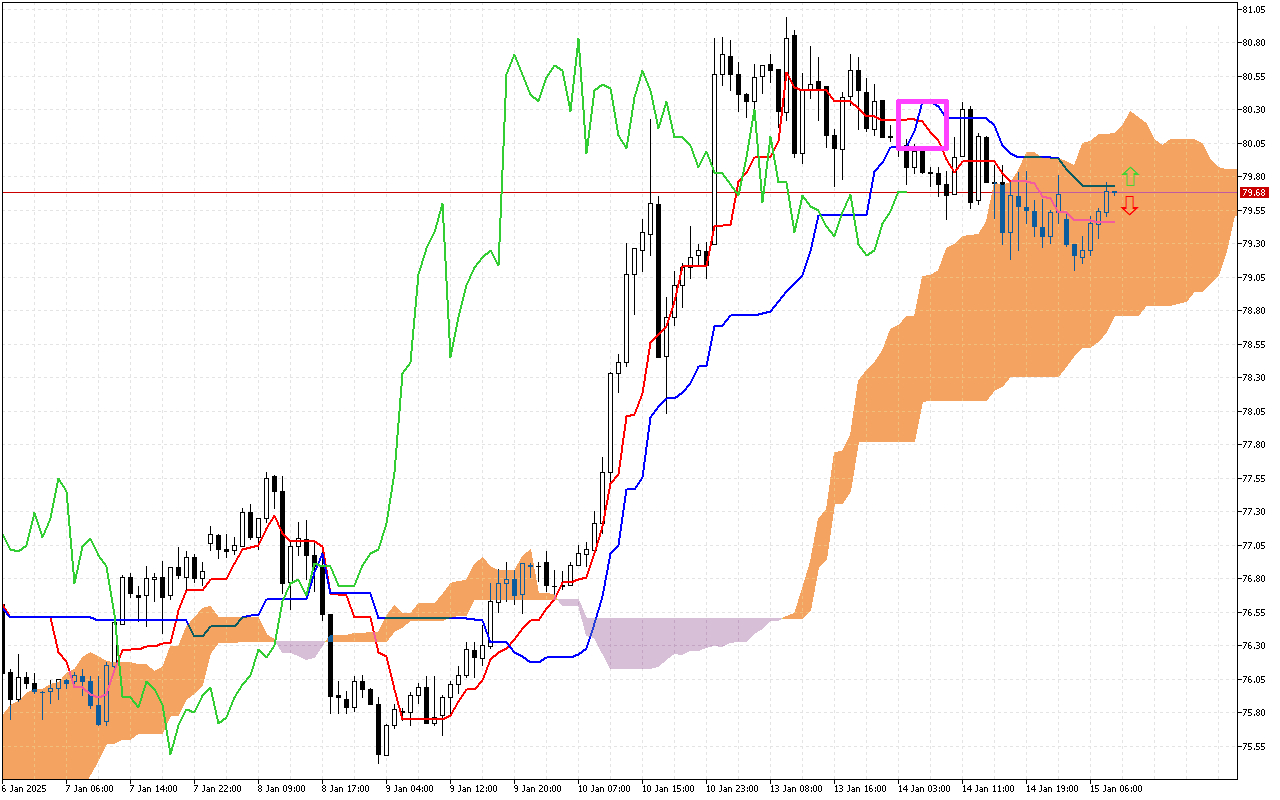Click the 76.55 price axis label
Viewport: 1280px width, 800px height.
tap(1254, 613)
